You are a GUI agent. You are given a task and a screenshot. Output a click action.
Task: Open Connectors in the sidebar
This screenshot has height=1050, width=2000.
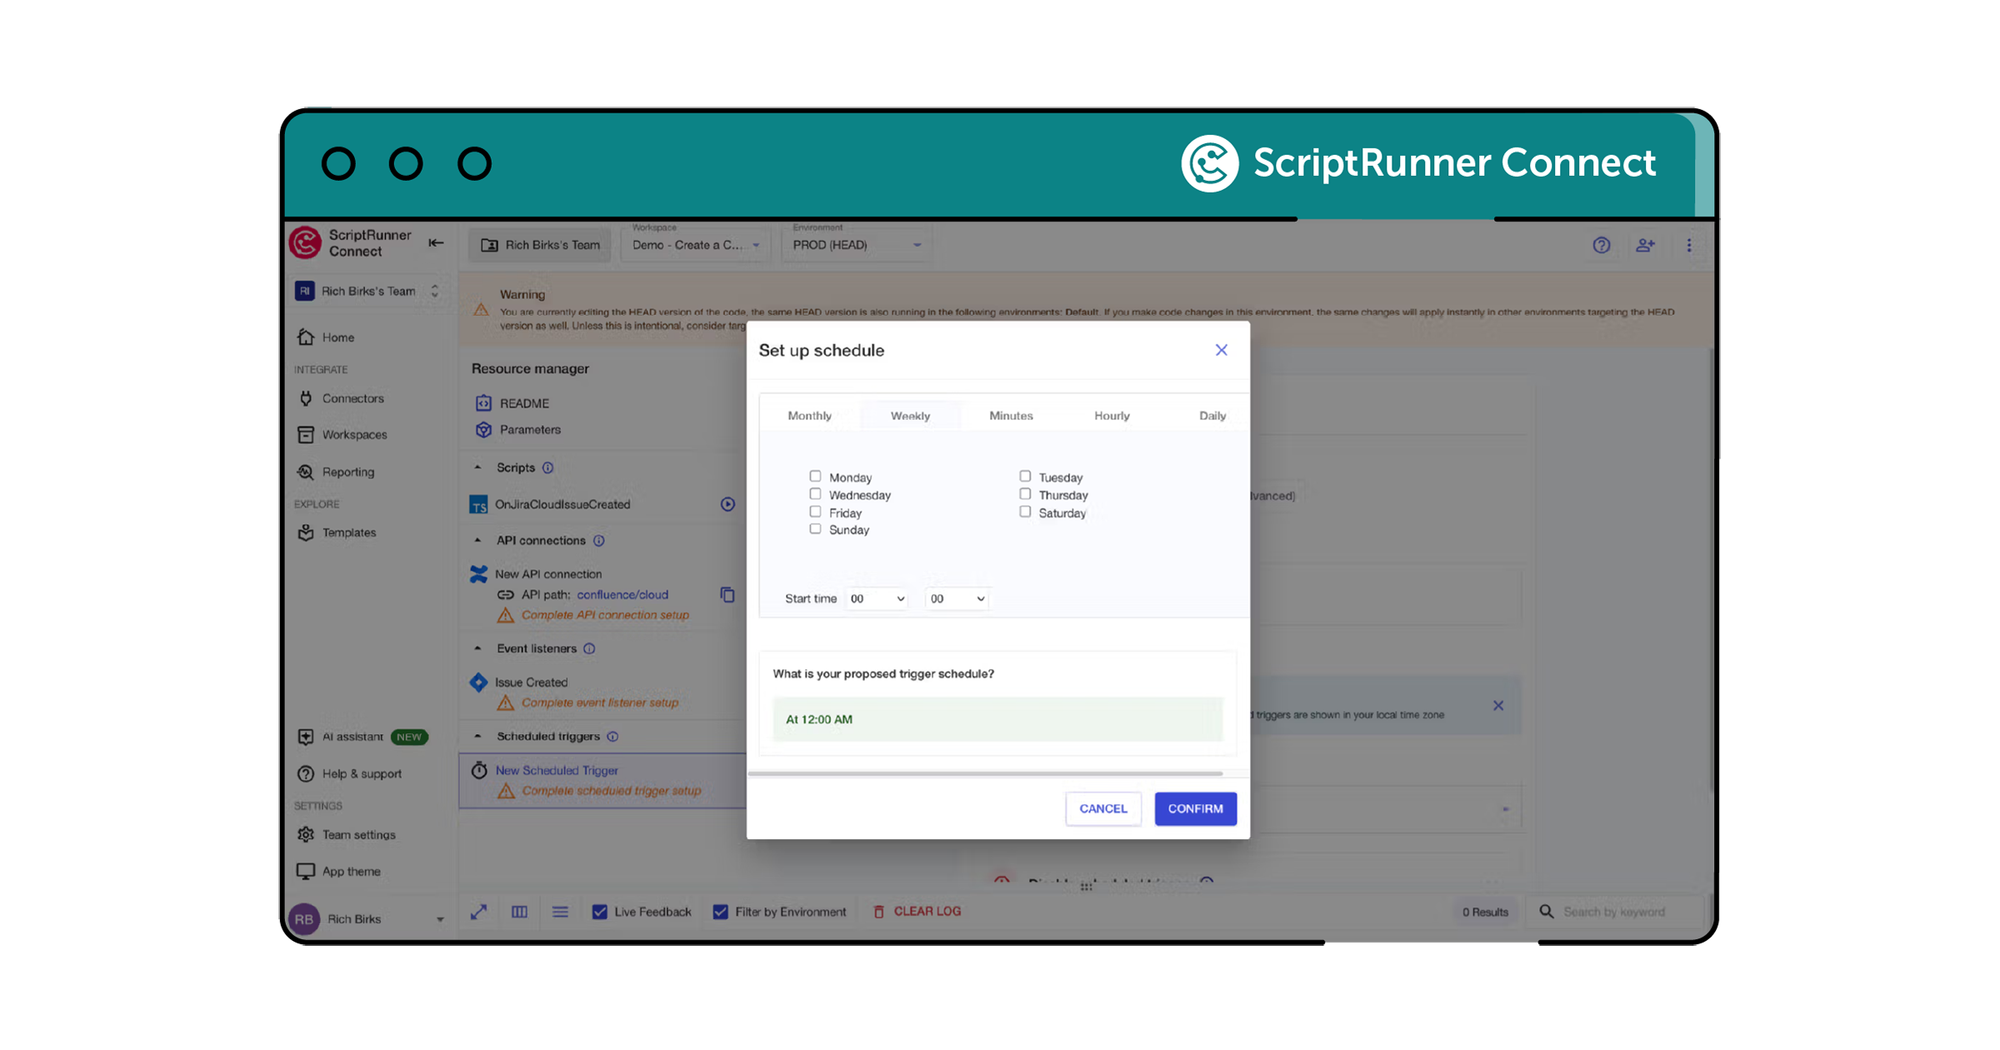pyautogui.click(x=341, y=399)
